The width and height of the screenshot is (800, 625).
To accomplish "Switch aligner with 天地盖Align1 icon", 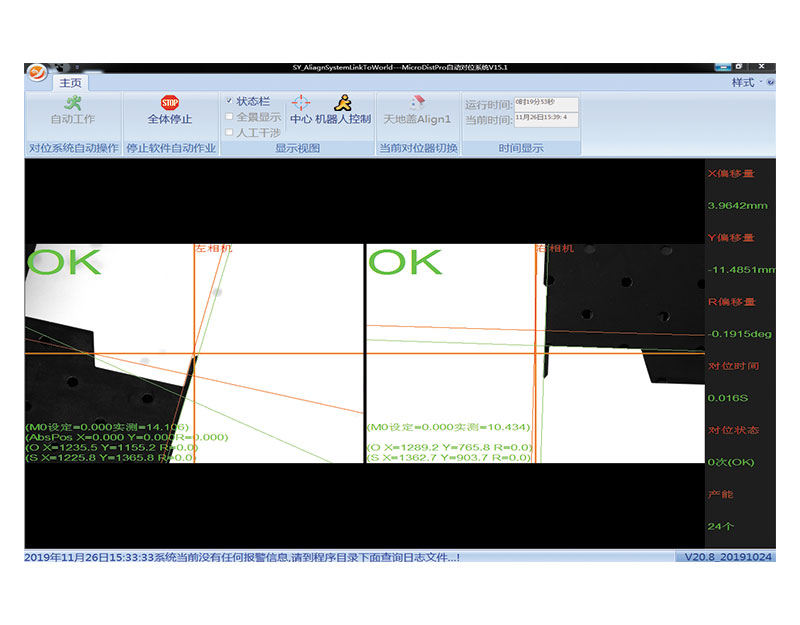I will click(417, 102).
